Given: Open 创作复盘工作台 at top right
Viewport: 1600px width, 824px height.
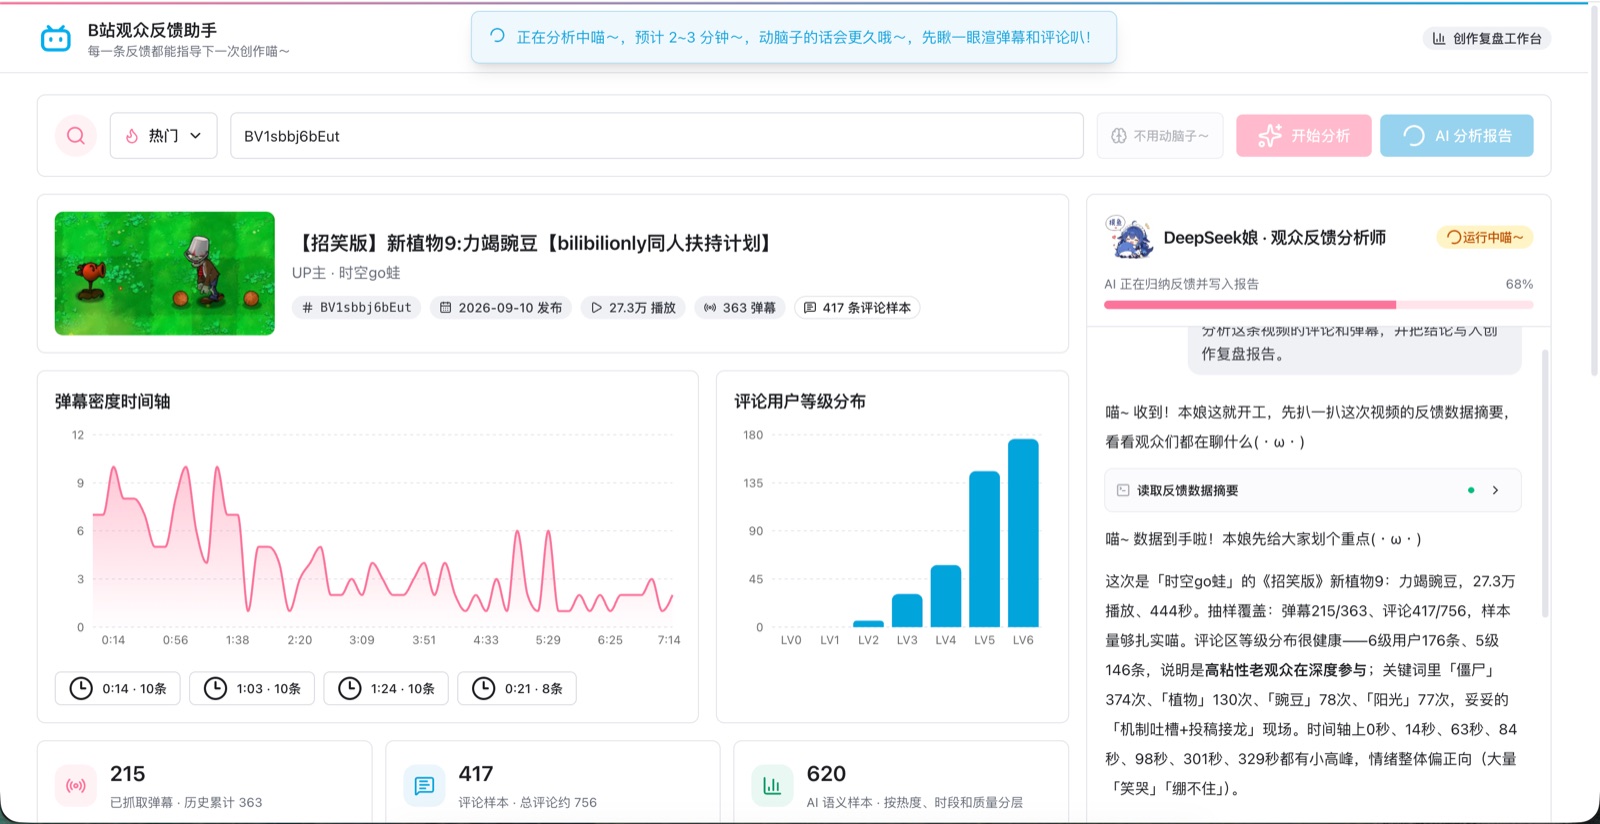Looking at the screenshot, I should tap(1486, 39).
